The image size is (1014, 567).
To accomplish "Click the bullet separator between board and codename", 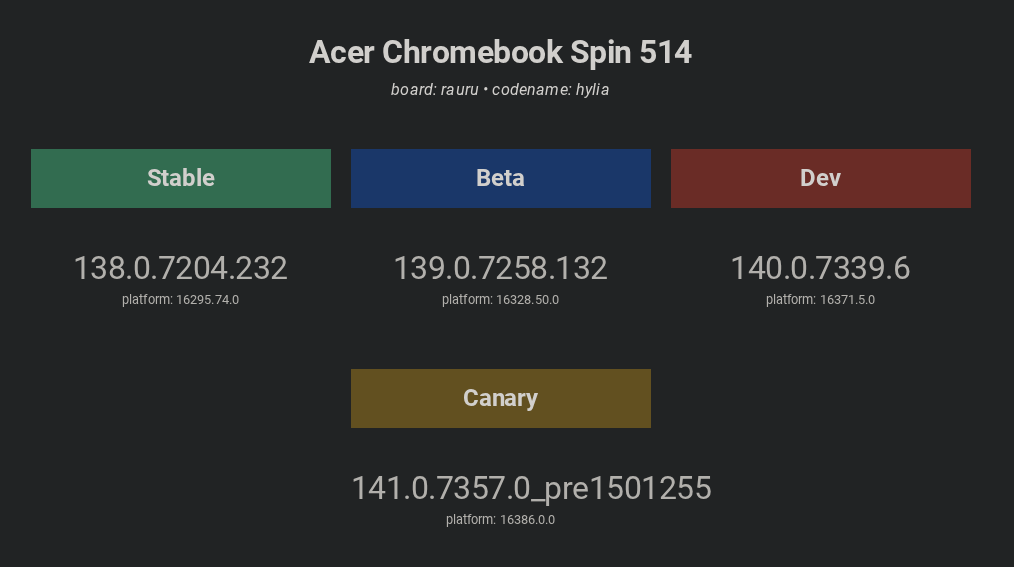I will (486, 90).
